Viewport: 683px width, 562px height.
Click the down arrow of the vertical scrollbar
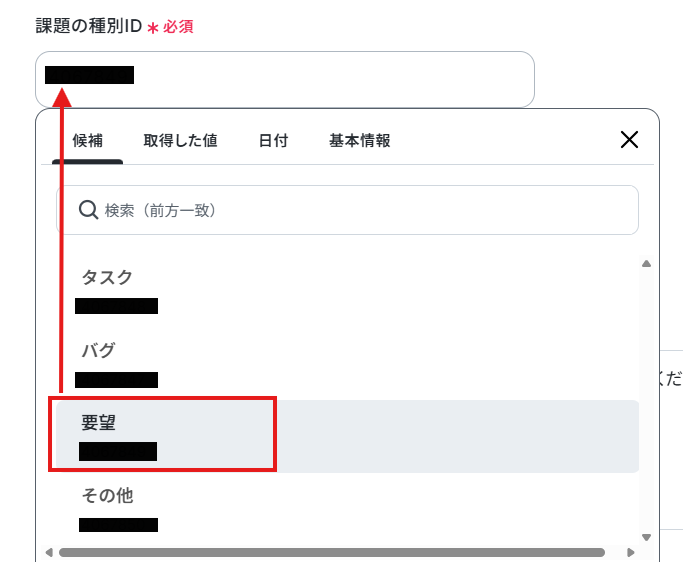pyautogui.click(x=647, y=535)
